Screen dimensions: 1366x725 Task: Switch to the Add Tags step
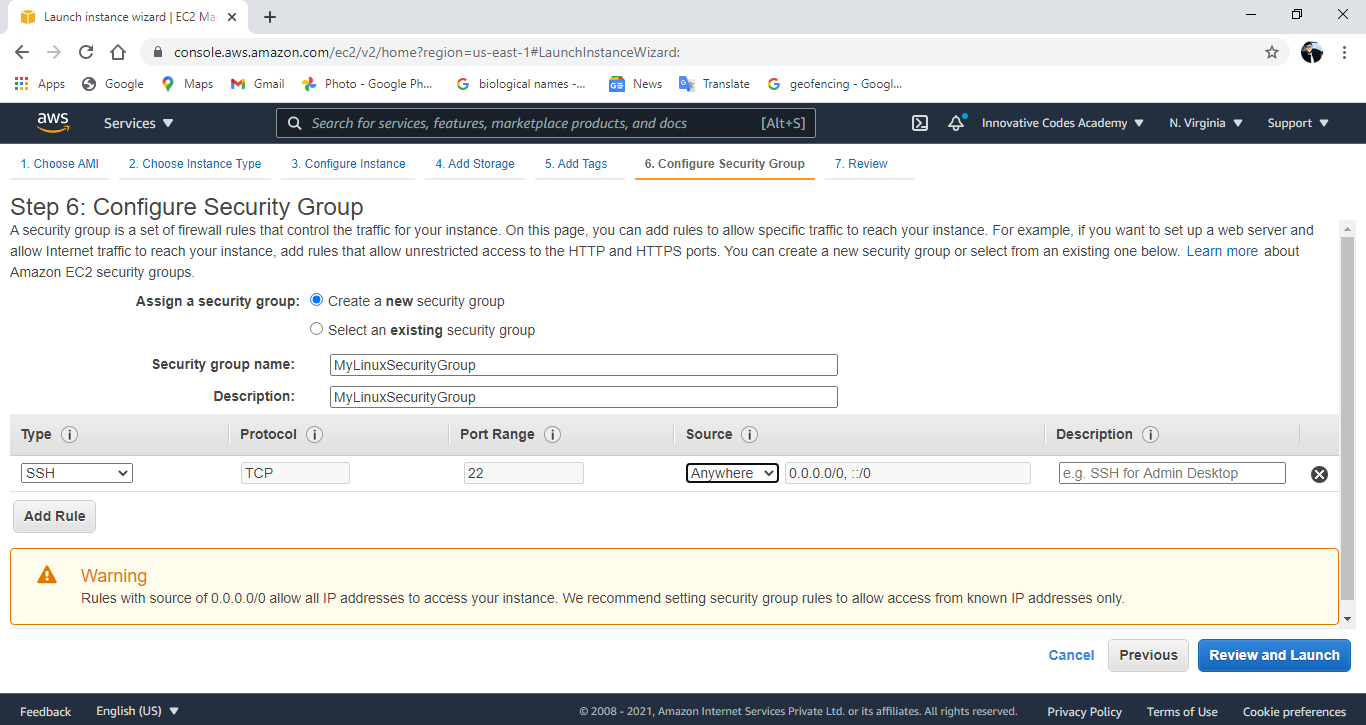579,163
